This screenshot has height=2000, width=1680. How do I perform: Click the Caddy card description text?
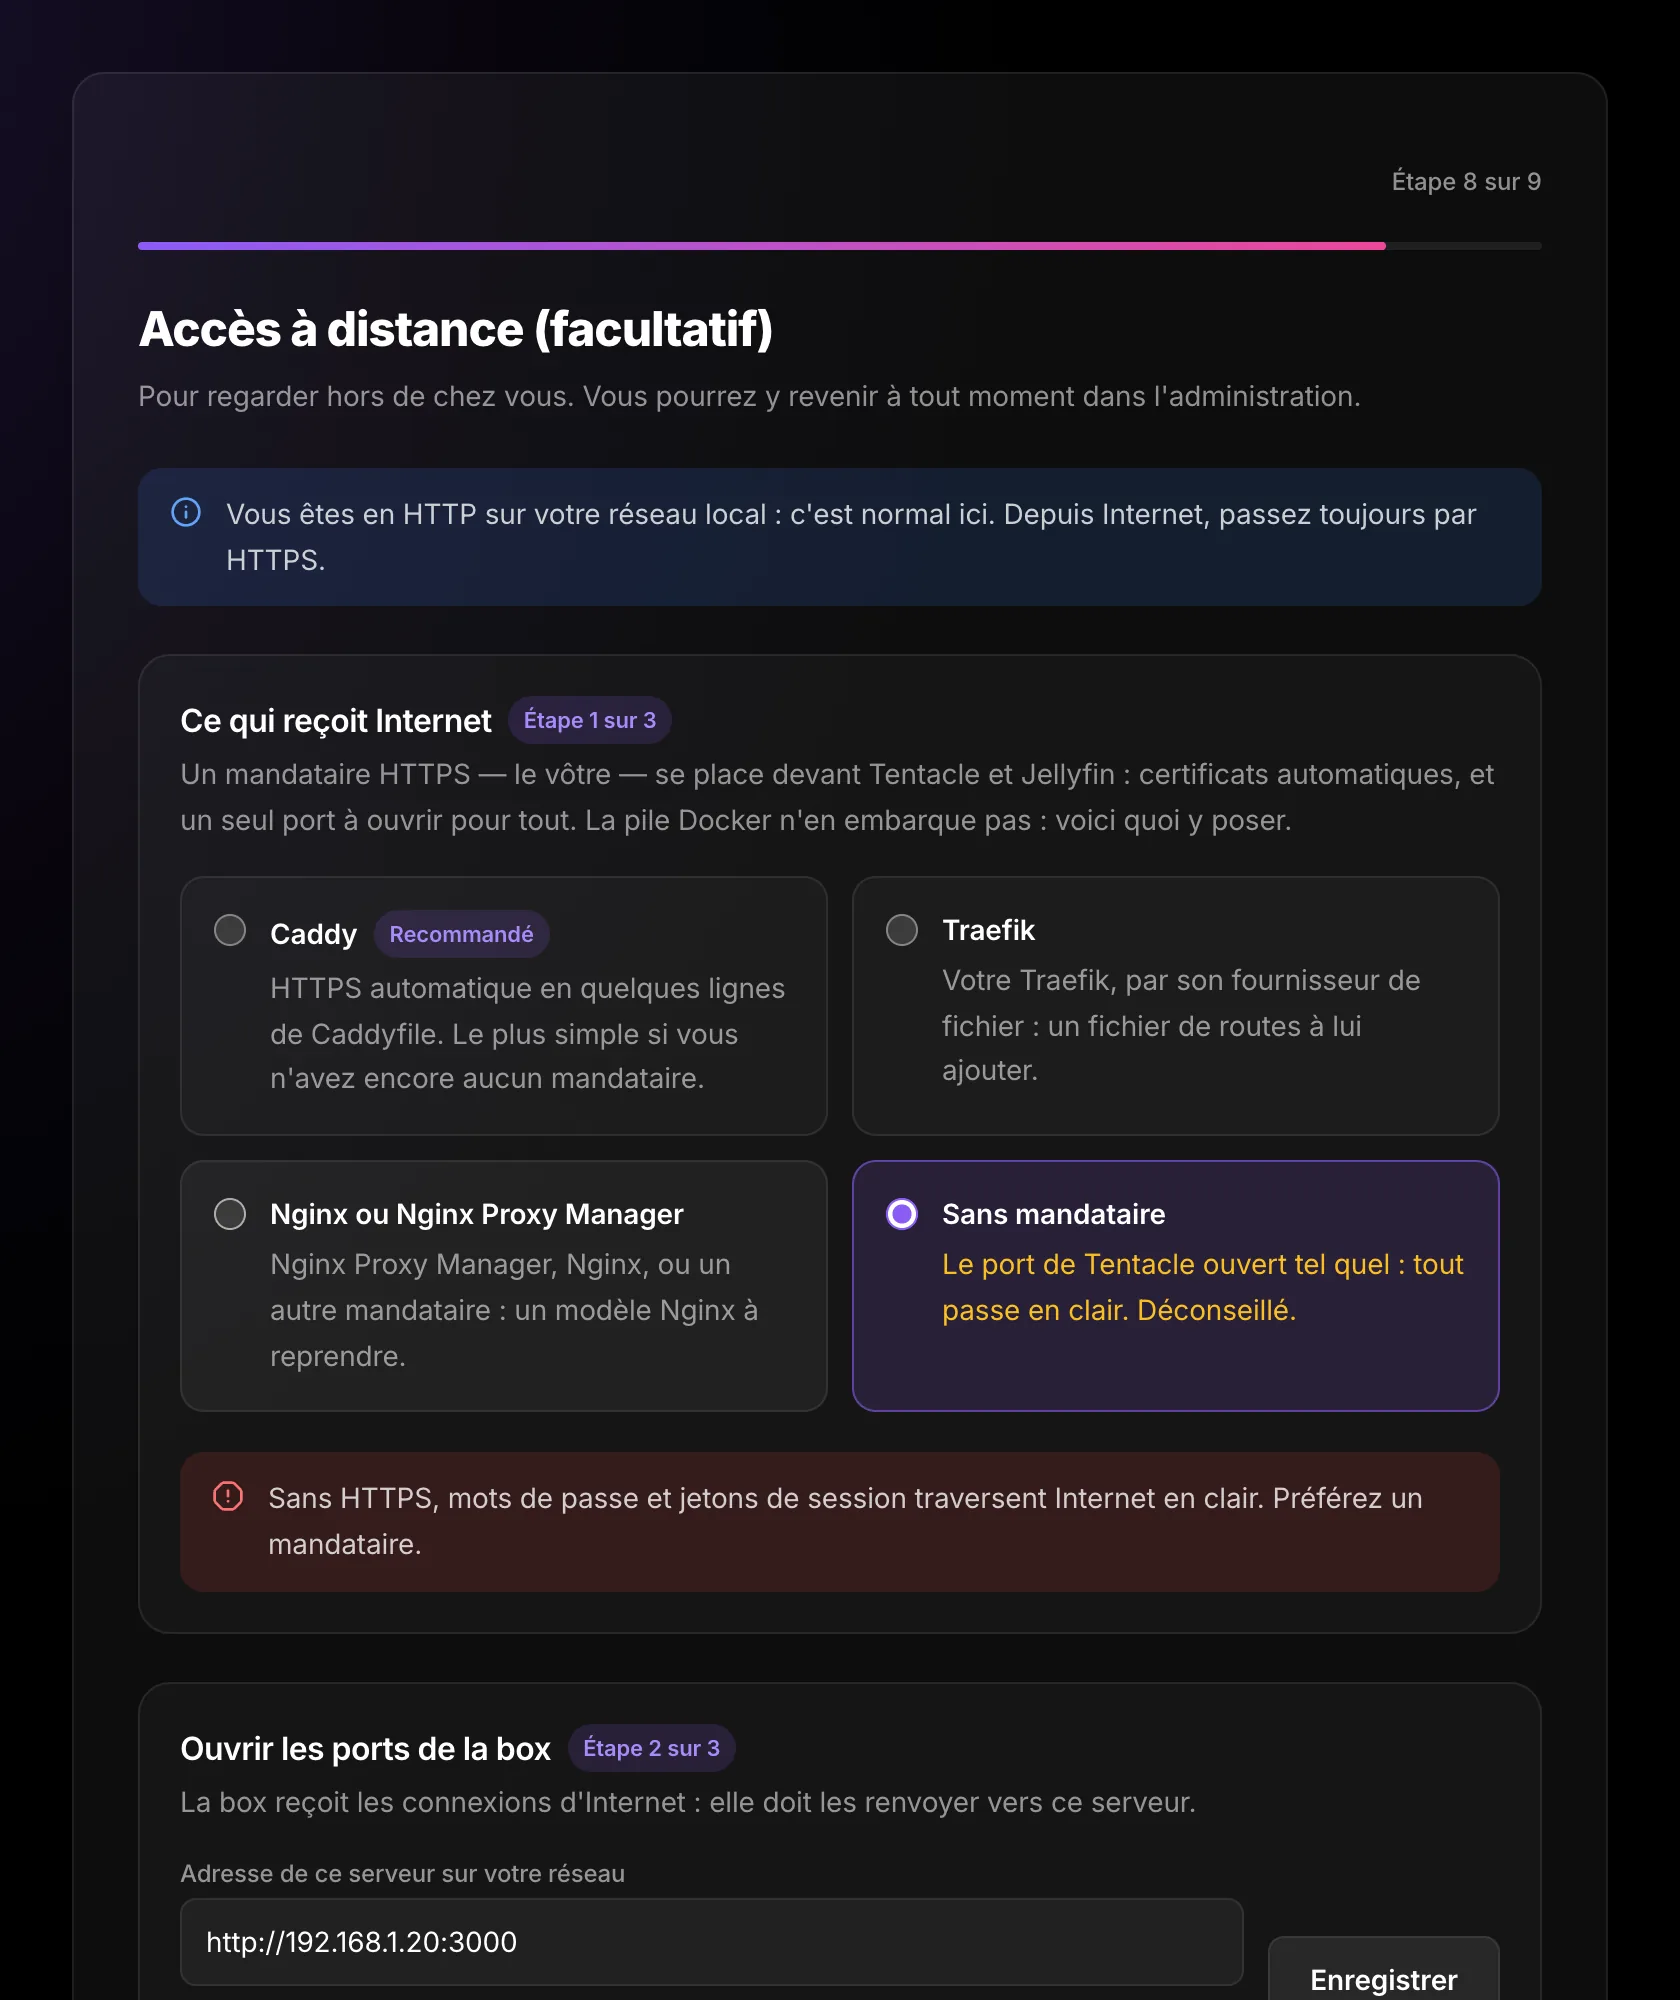coord(528,1033)
